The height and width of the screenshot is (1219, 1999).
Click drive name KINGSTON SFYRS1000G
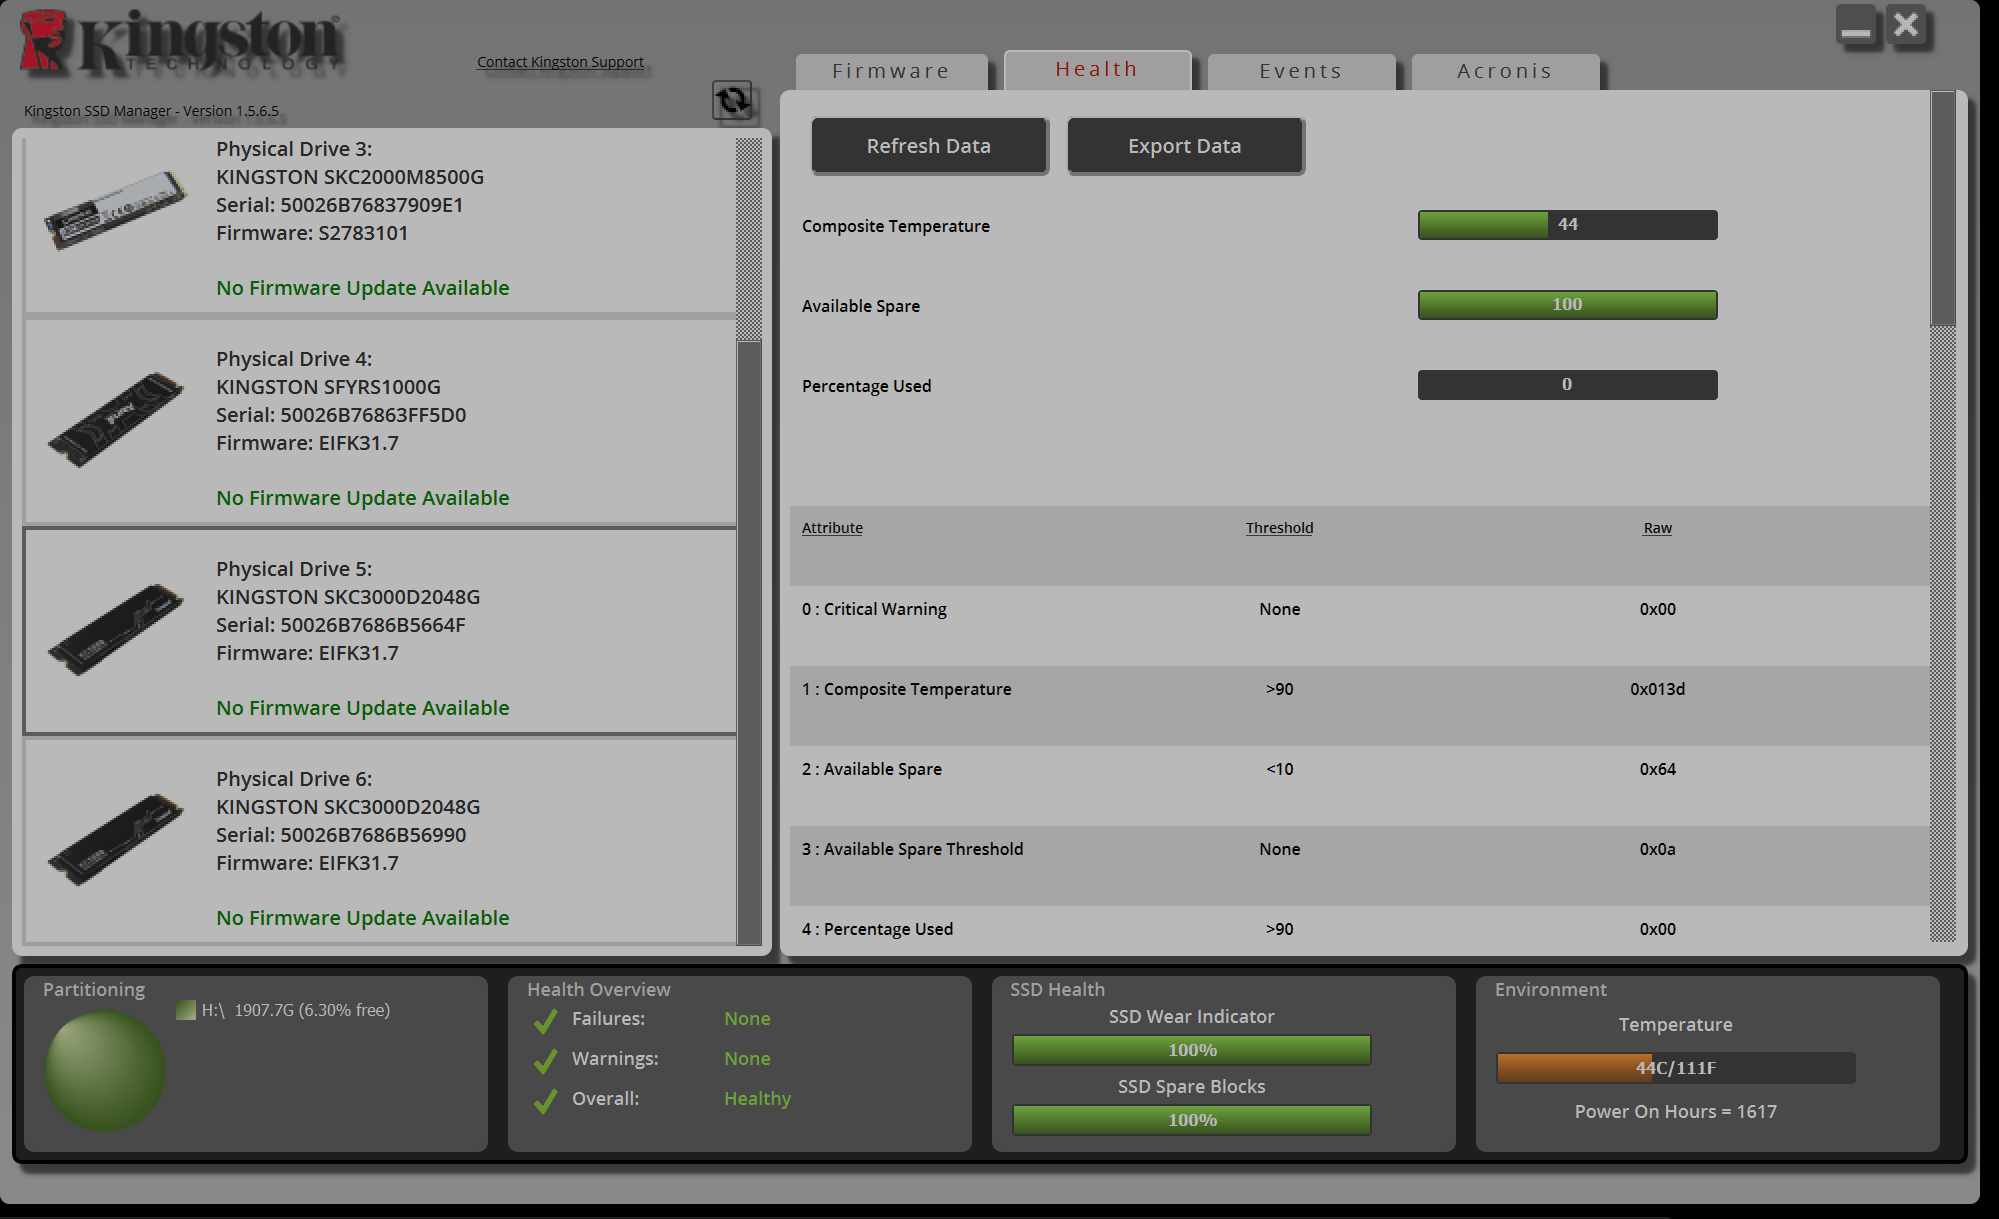(x=328, y=387)
